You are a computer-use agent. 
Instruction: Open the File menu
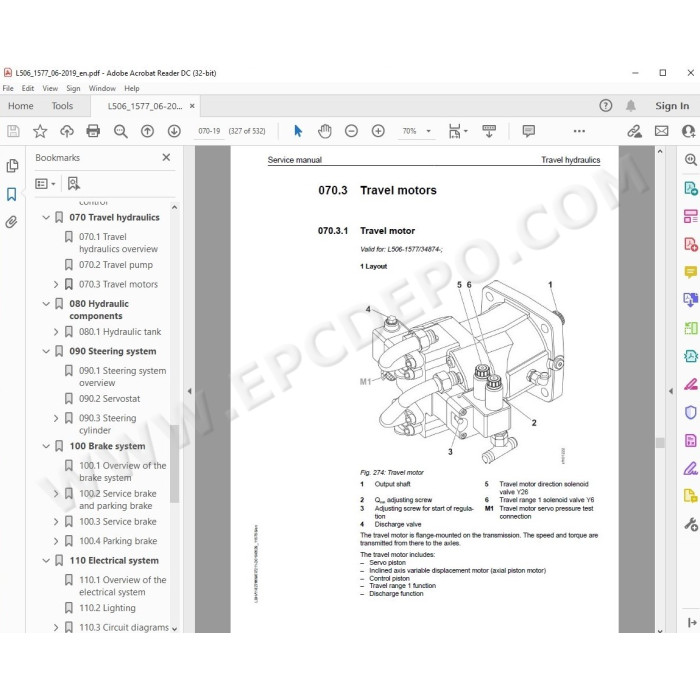[8, 88]
